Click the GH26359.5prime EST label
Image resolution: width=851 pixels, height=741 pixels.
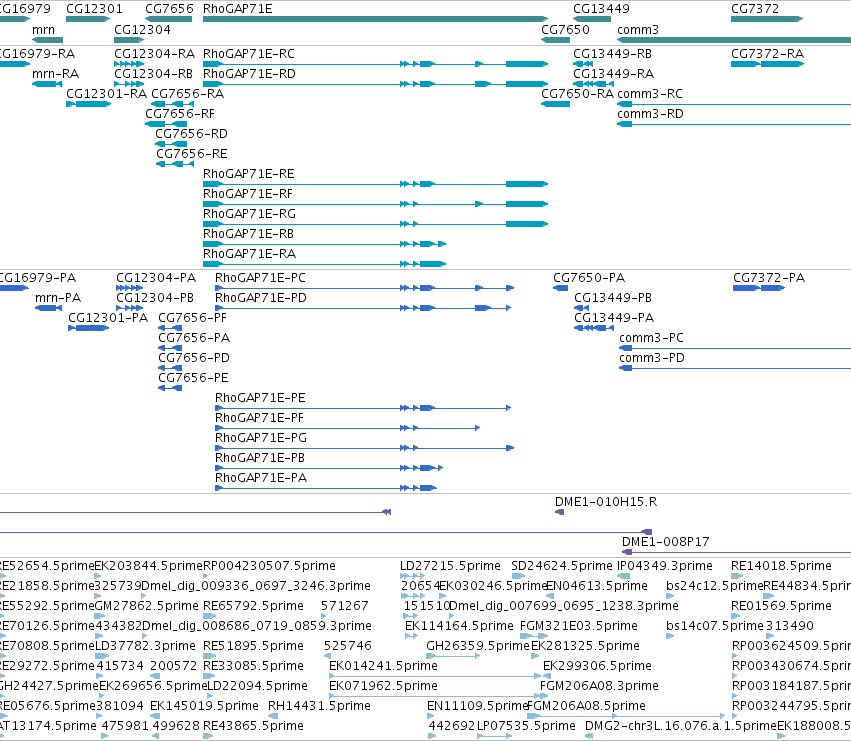pyautogui.click(x=478, y=646)
